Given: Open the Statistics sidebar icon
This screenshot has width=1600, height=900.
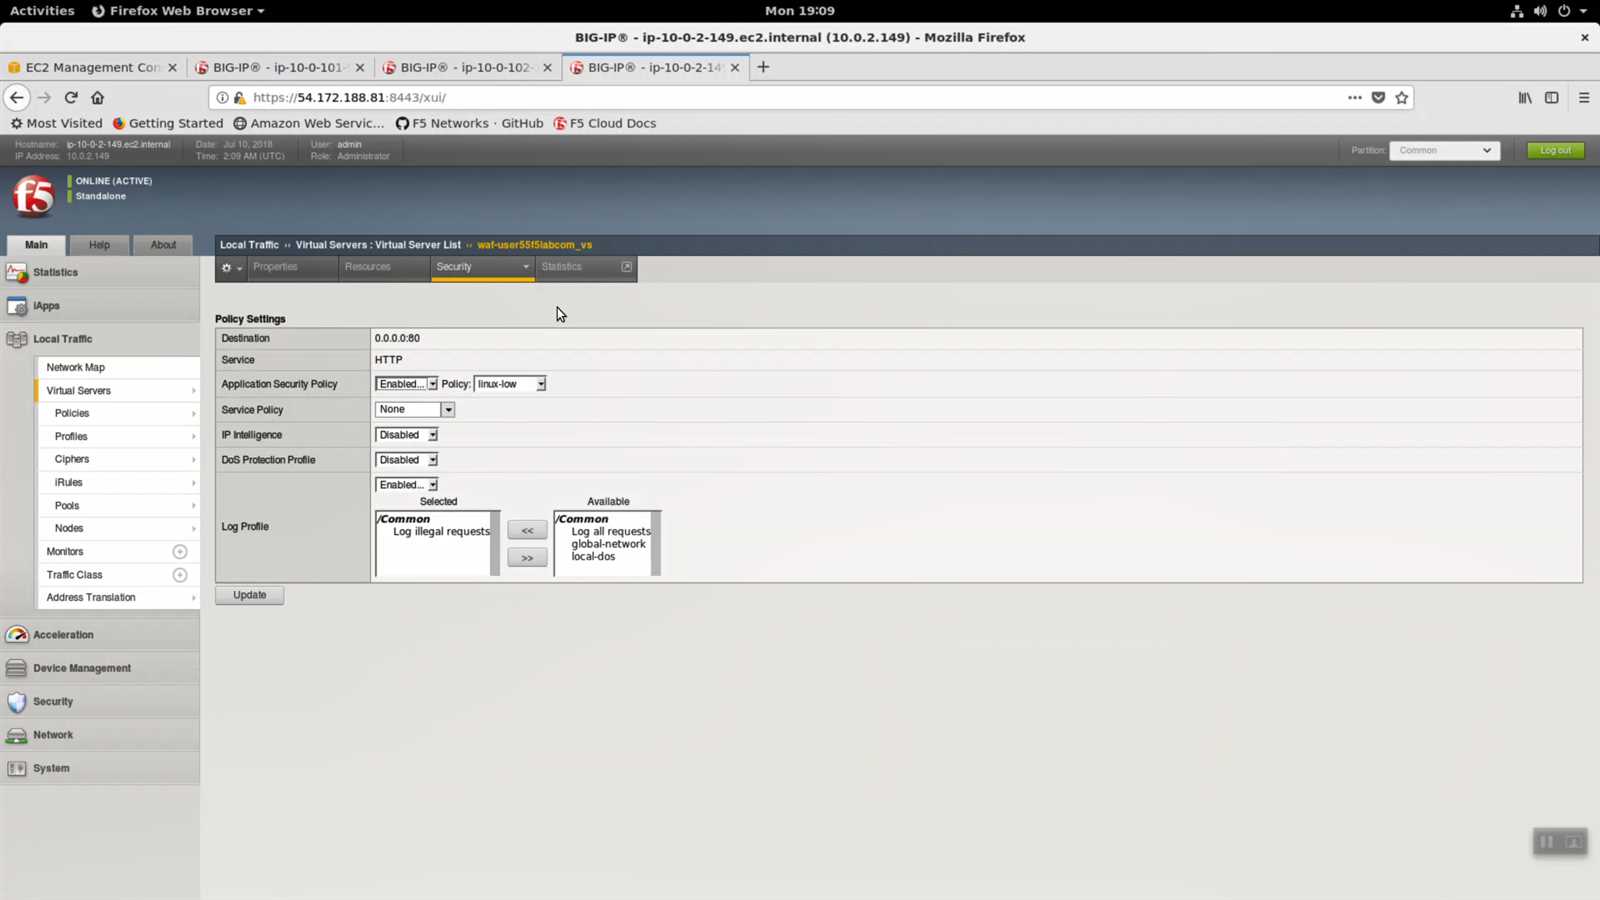Looking at the screenshot, I should tap(17, 272).
